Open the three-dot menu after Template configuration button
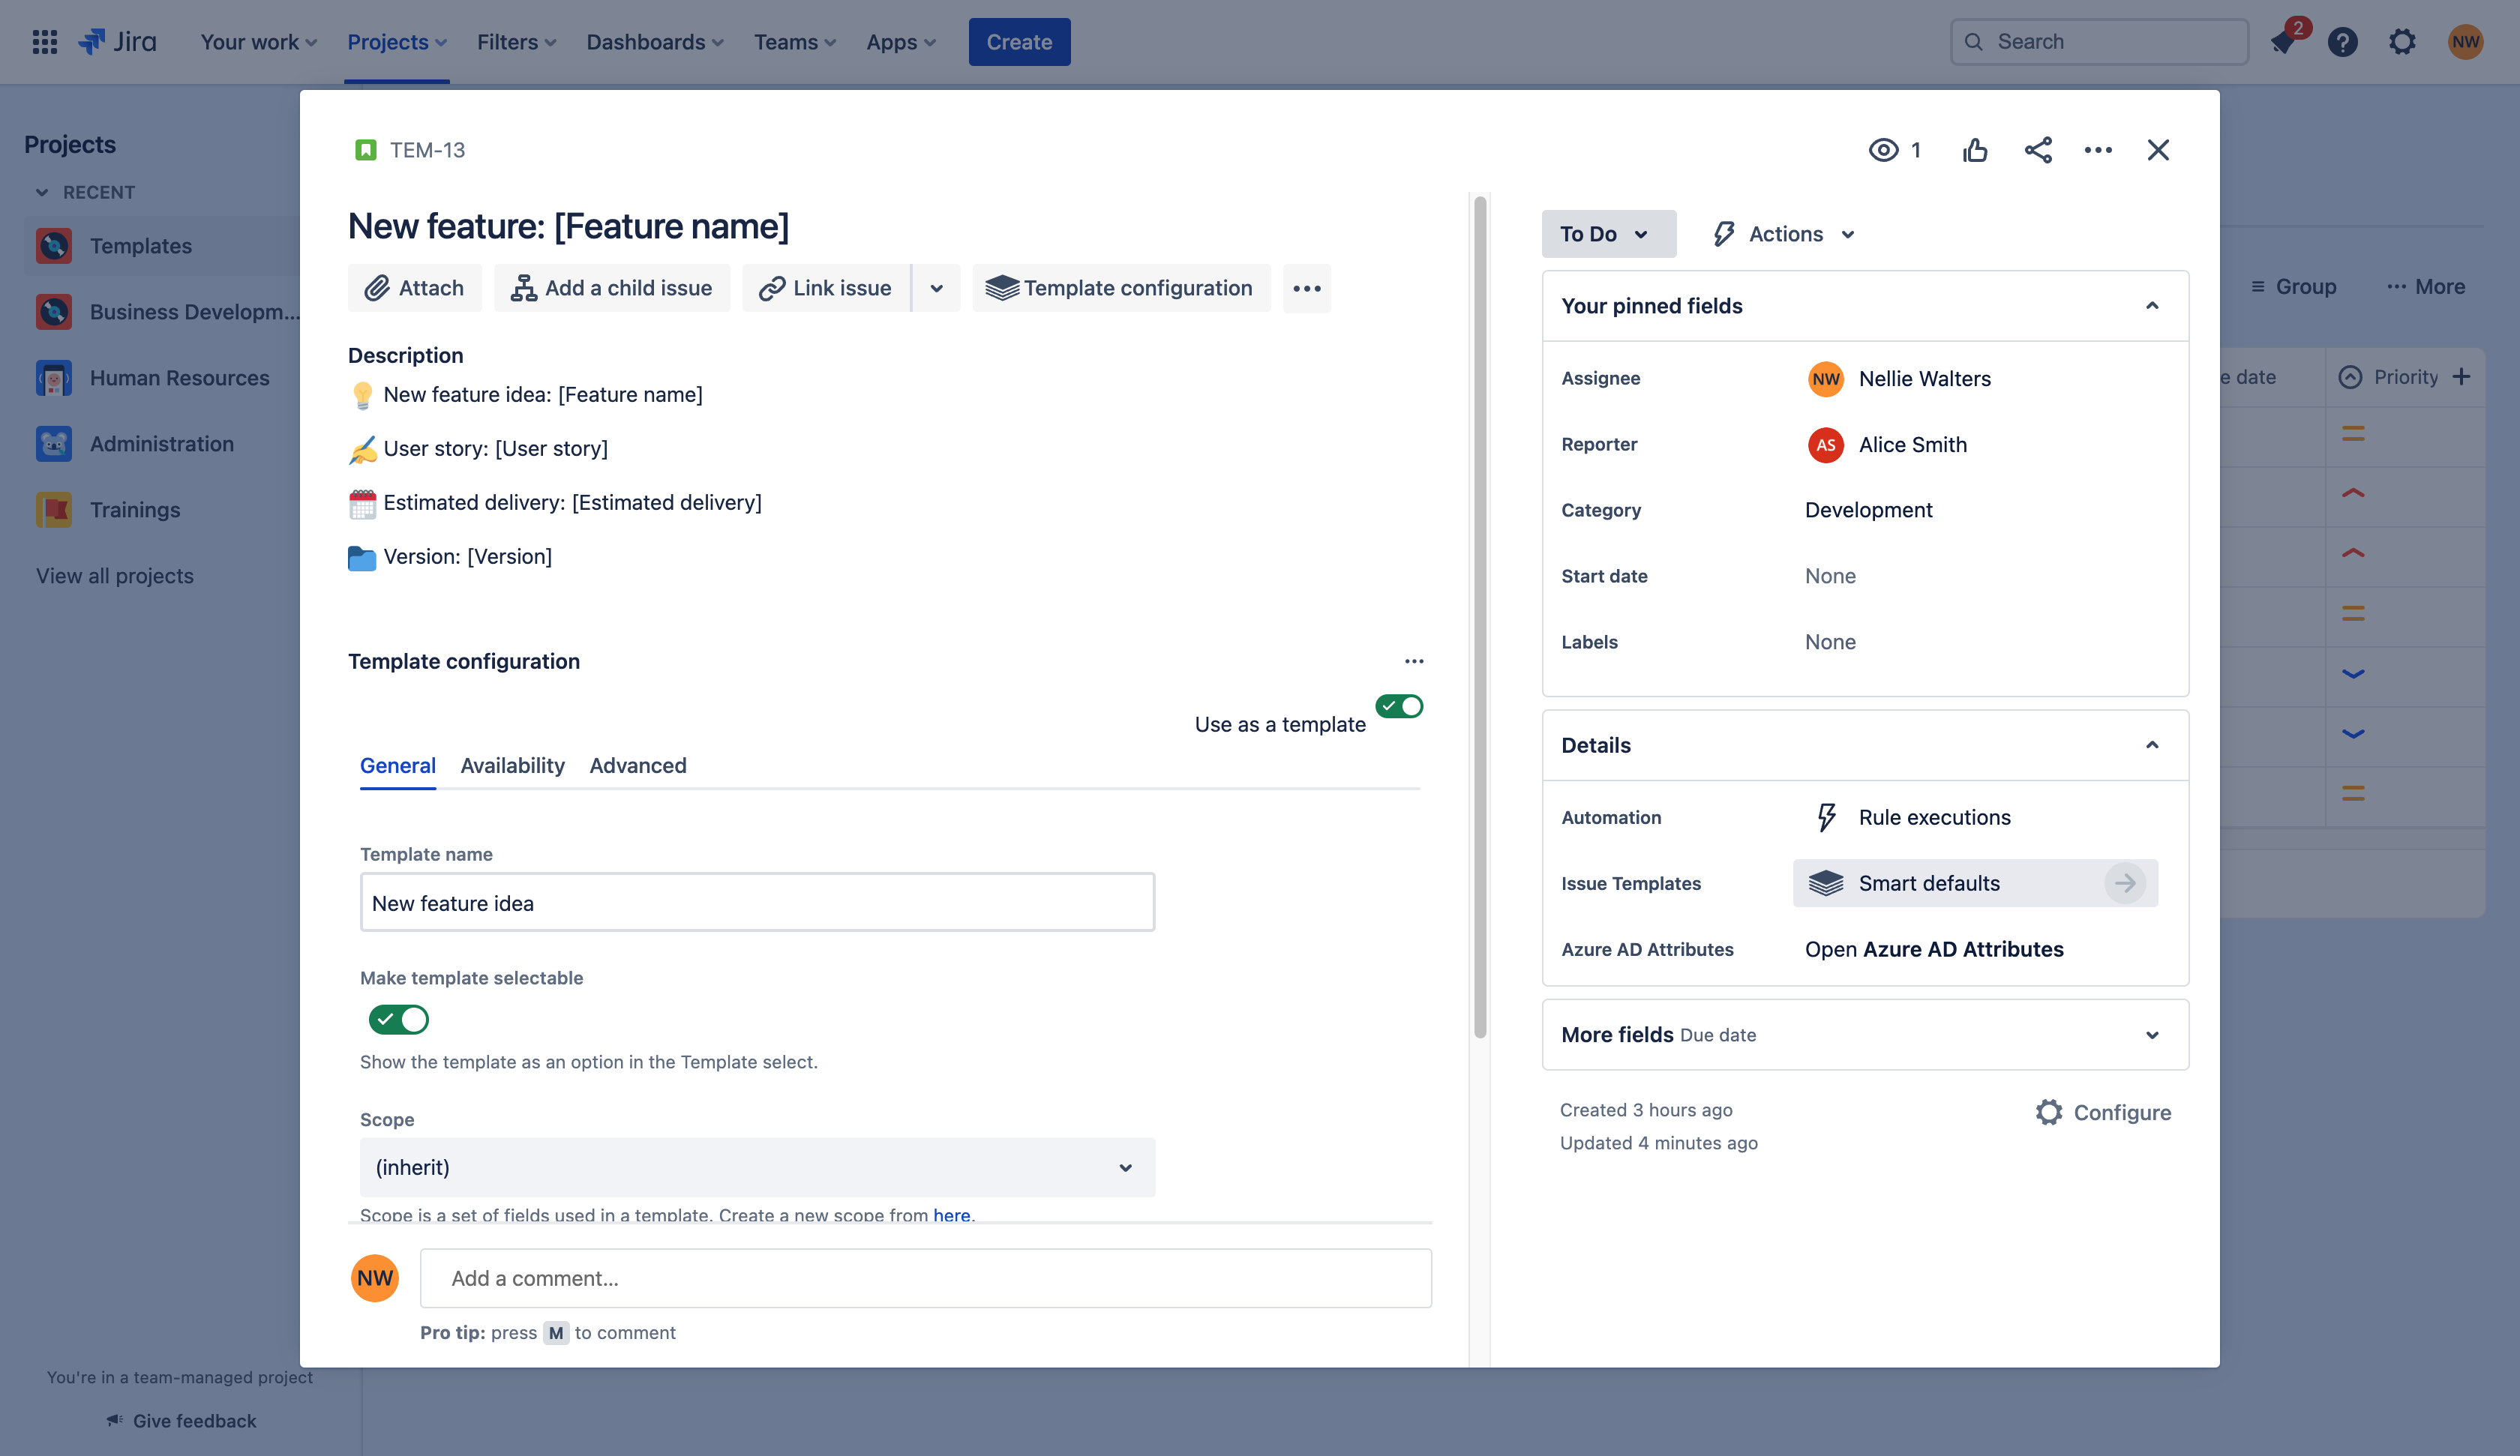This screenshot has height=1456, width=2520. coord(1307,288)
